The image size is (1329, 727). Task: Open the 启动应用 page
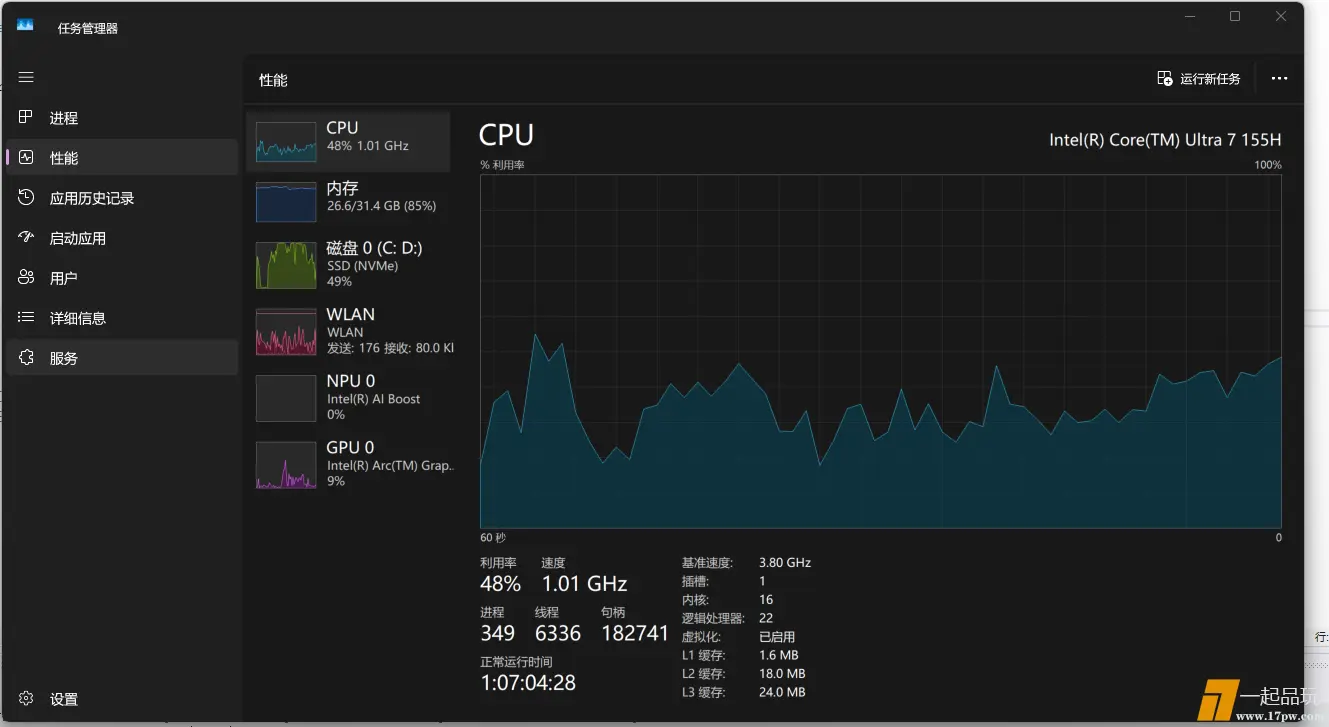point(122,237)
